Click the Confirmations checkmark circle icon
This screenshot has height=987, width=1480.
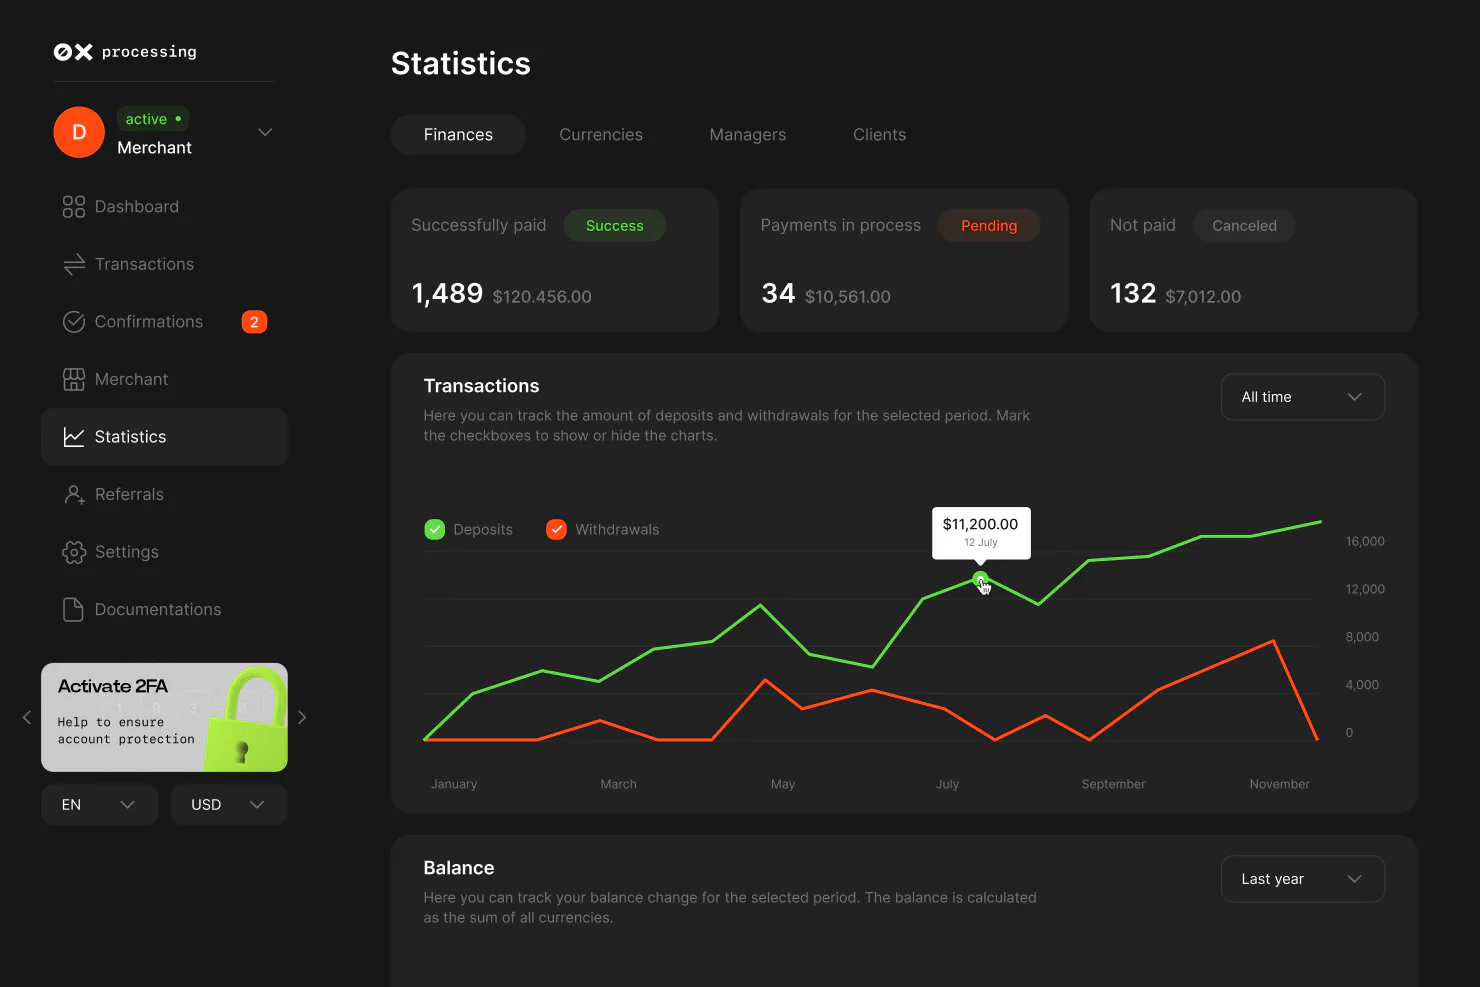pyautogui.click(x=74, y=322)
